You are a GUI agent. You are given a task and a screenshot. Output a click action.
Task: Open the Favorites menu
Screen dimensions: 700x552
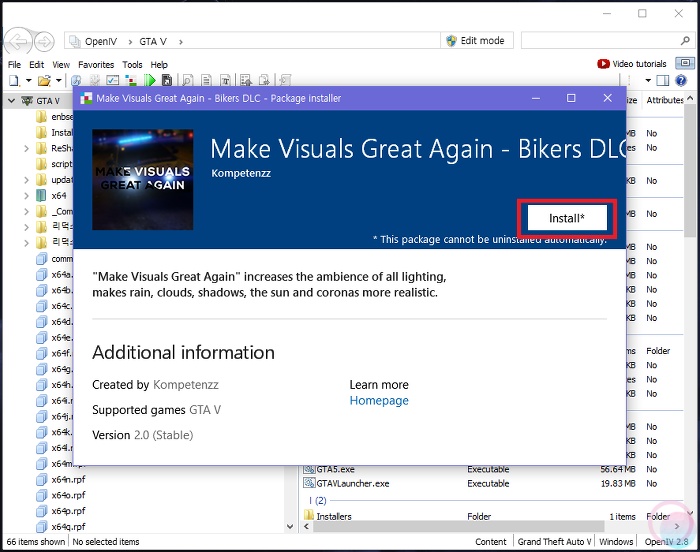pos(96,65)
